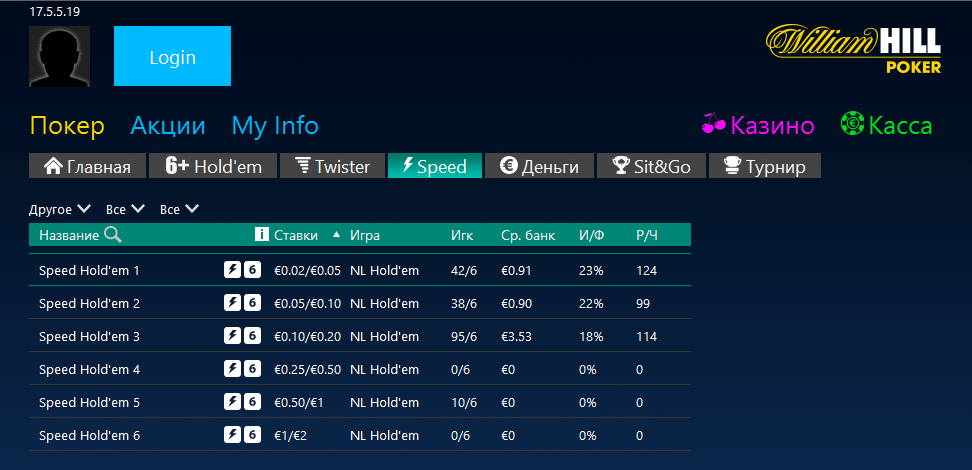Click the €0.10/€0.20 stakes cell
The height and width of the screenshot is (470, 972).
point(307,337)
